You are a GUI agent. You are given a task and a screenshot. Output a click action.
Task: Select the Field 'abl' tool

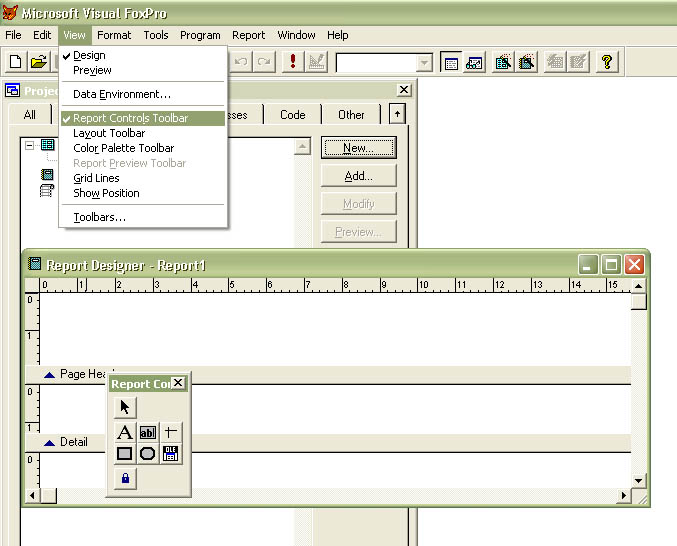[148, 432]
